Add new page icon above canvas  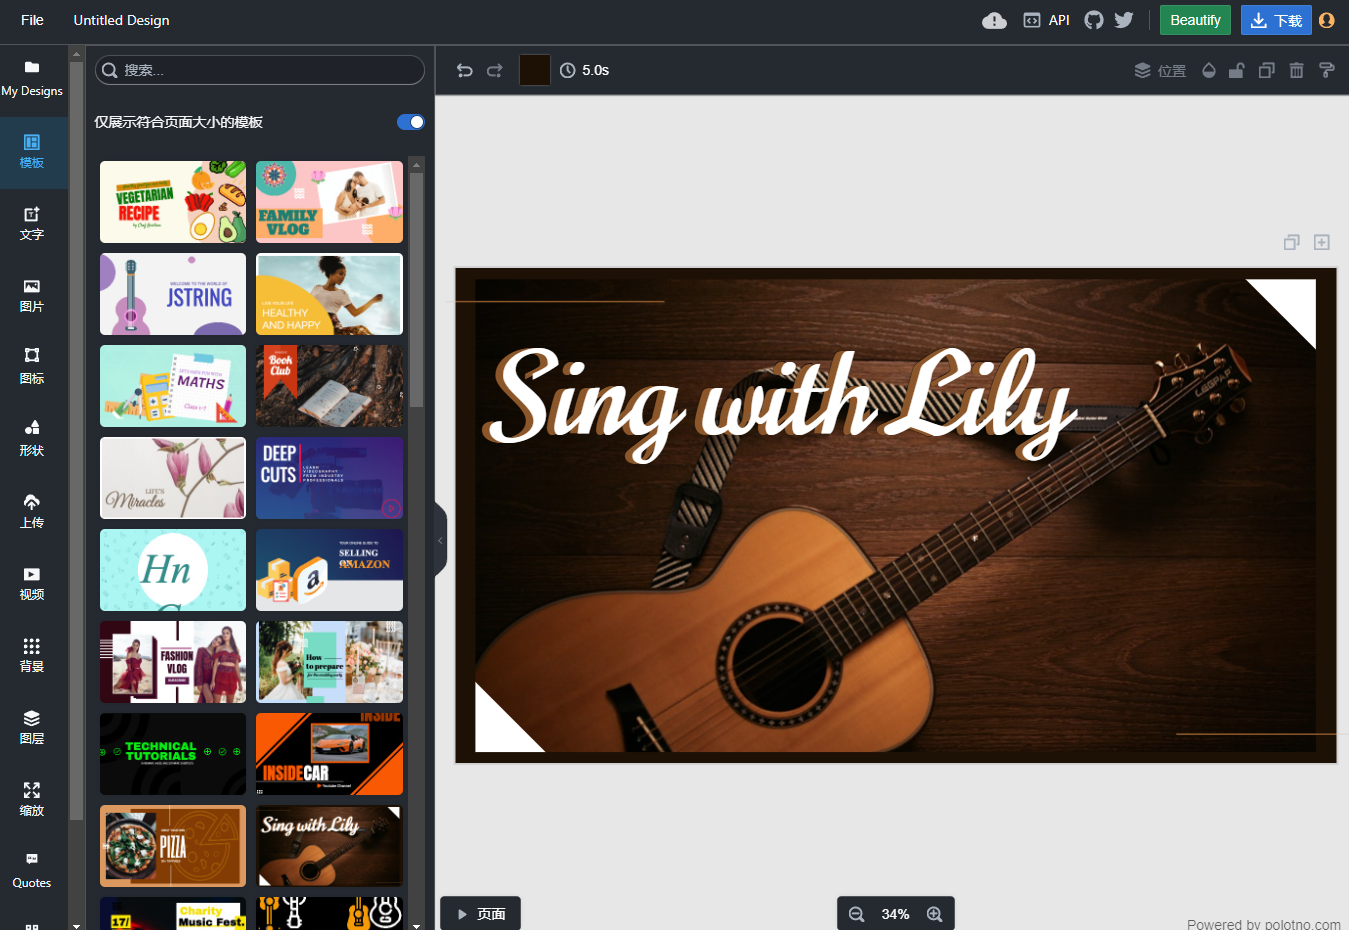click(1322, 242)
